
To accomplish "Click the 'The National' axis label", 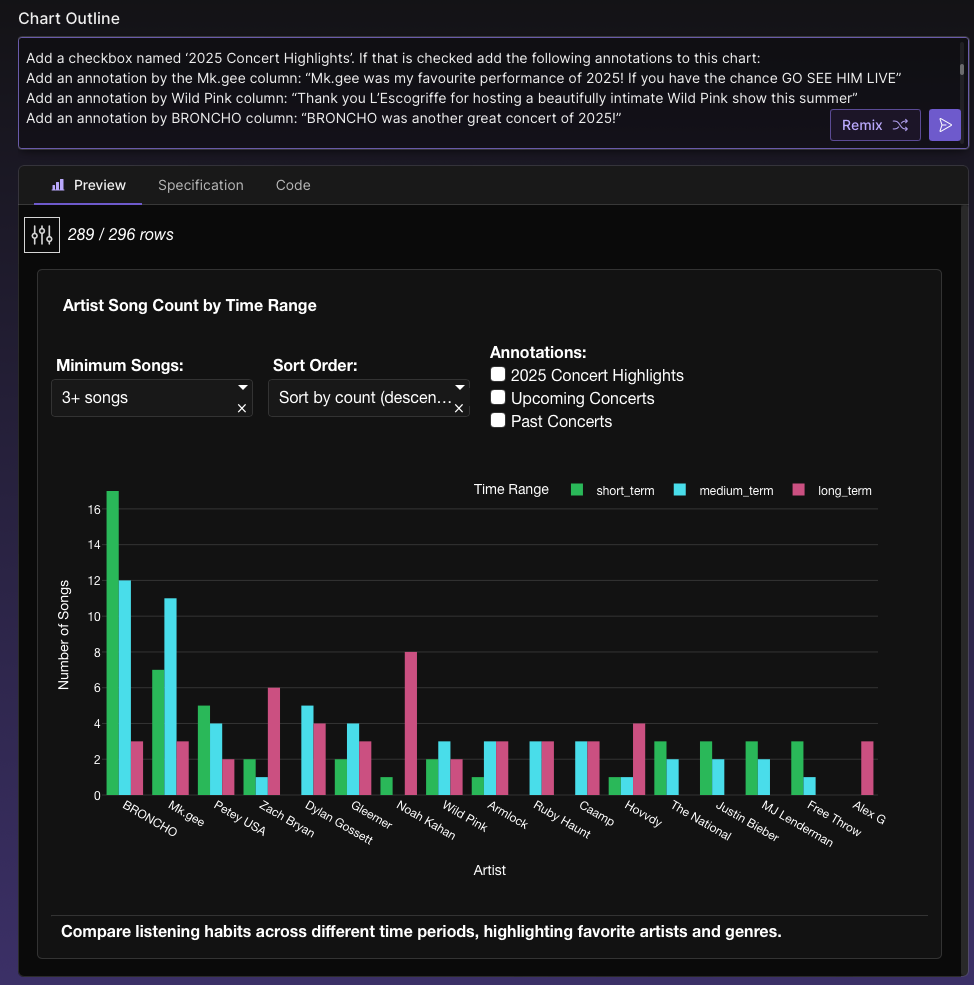I will click(701, 820).
